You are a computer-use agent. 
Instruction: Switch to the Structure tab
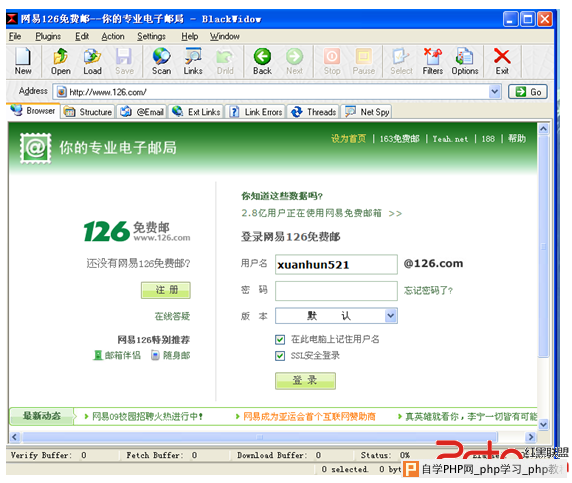click(x=88, y=112)
